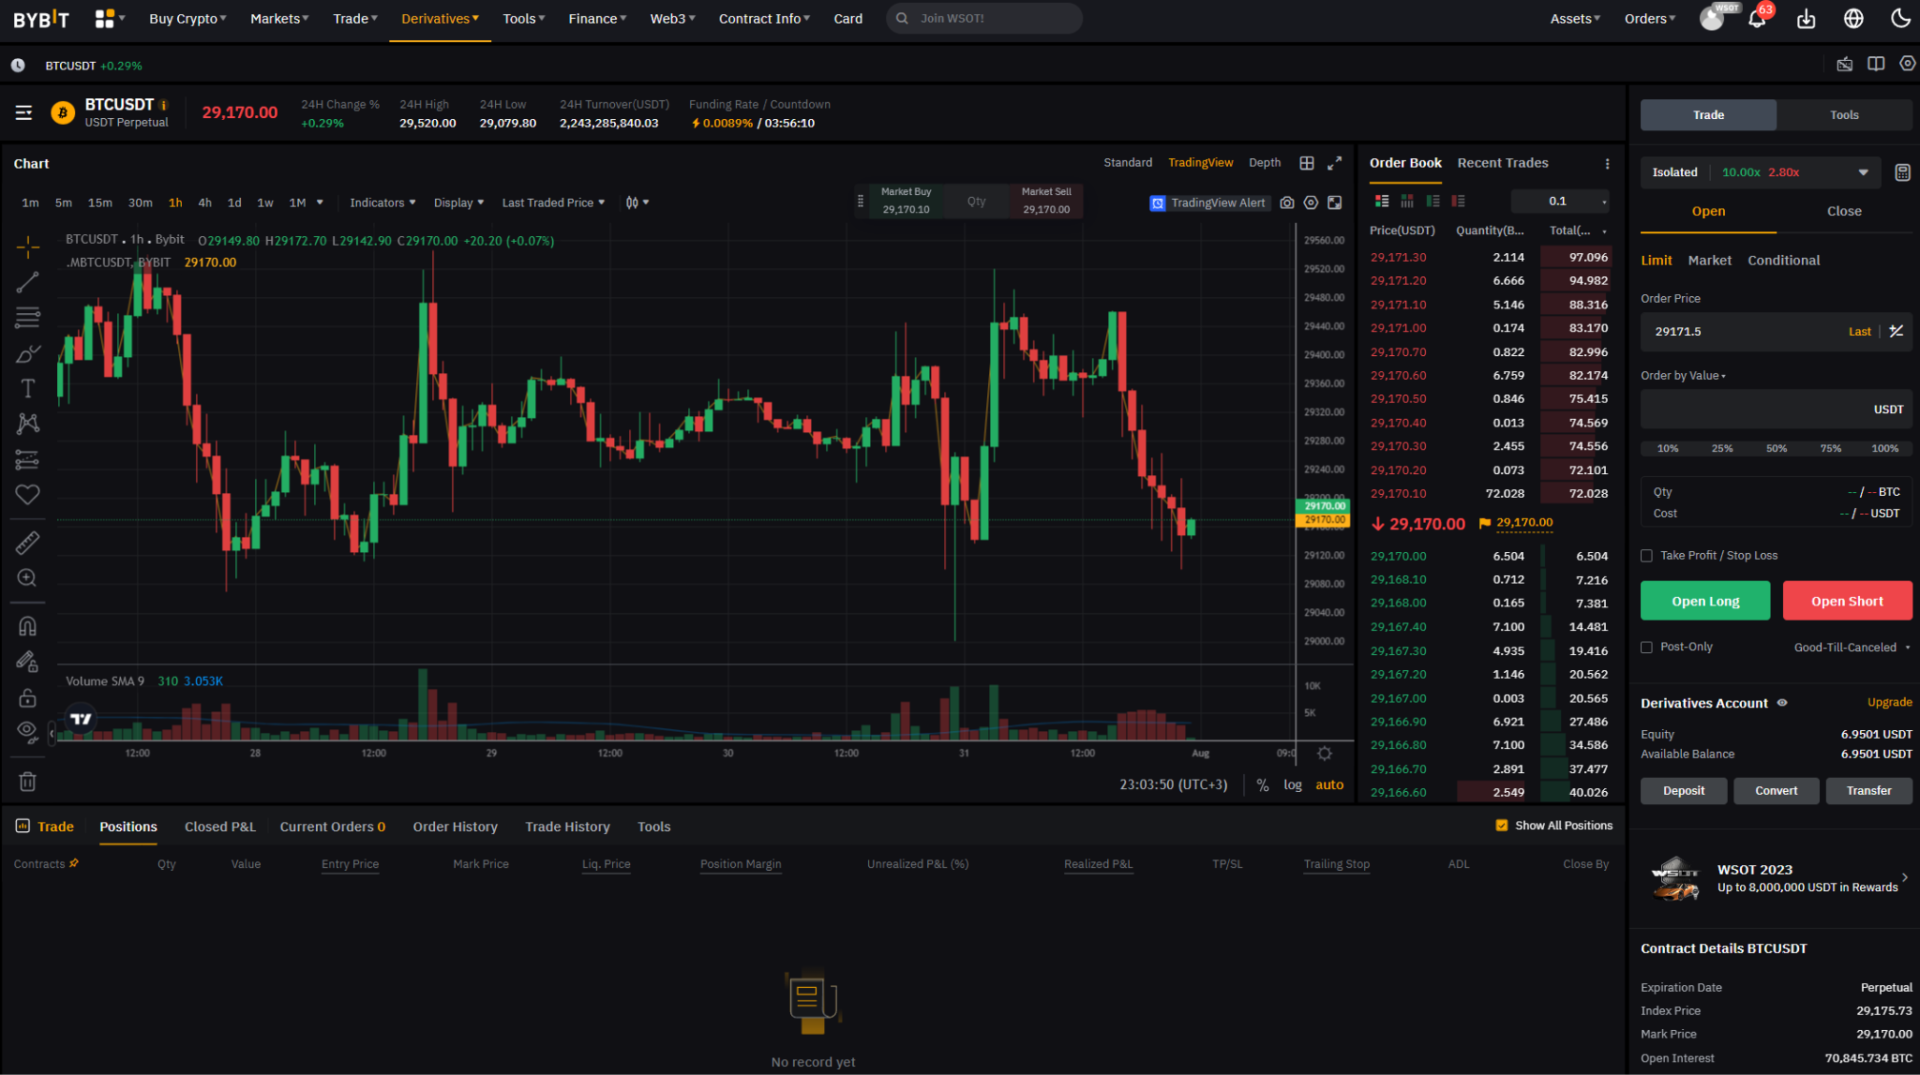Switch to Market order tab
Viewport: 1920px width, 1075px height.
click(x=1709, y=260)
